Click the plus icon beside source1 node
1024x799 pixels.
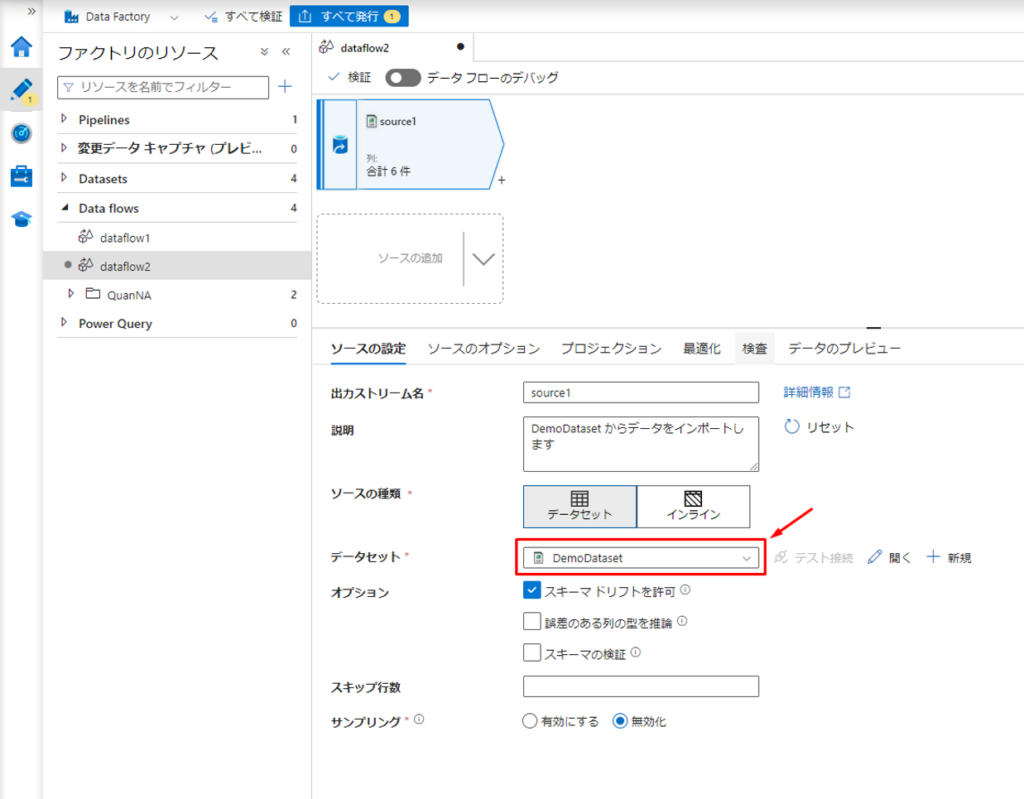point(502,180)
